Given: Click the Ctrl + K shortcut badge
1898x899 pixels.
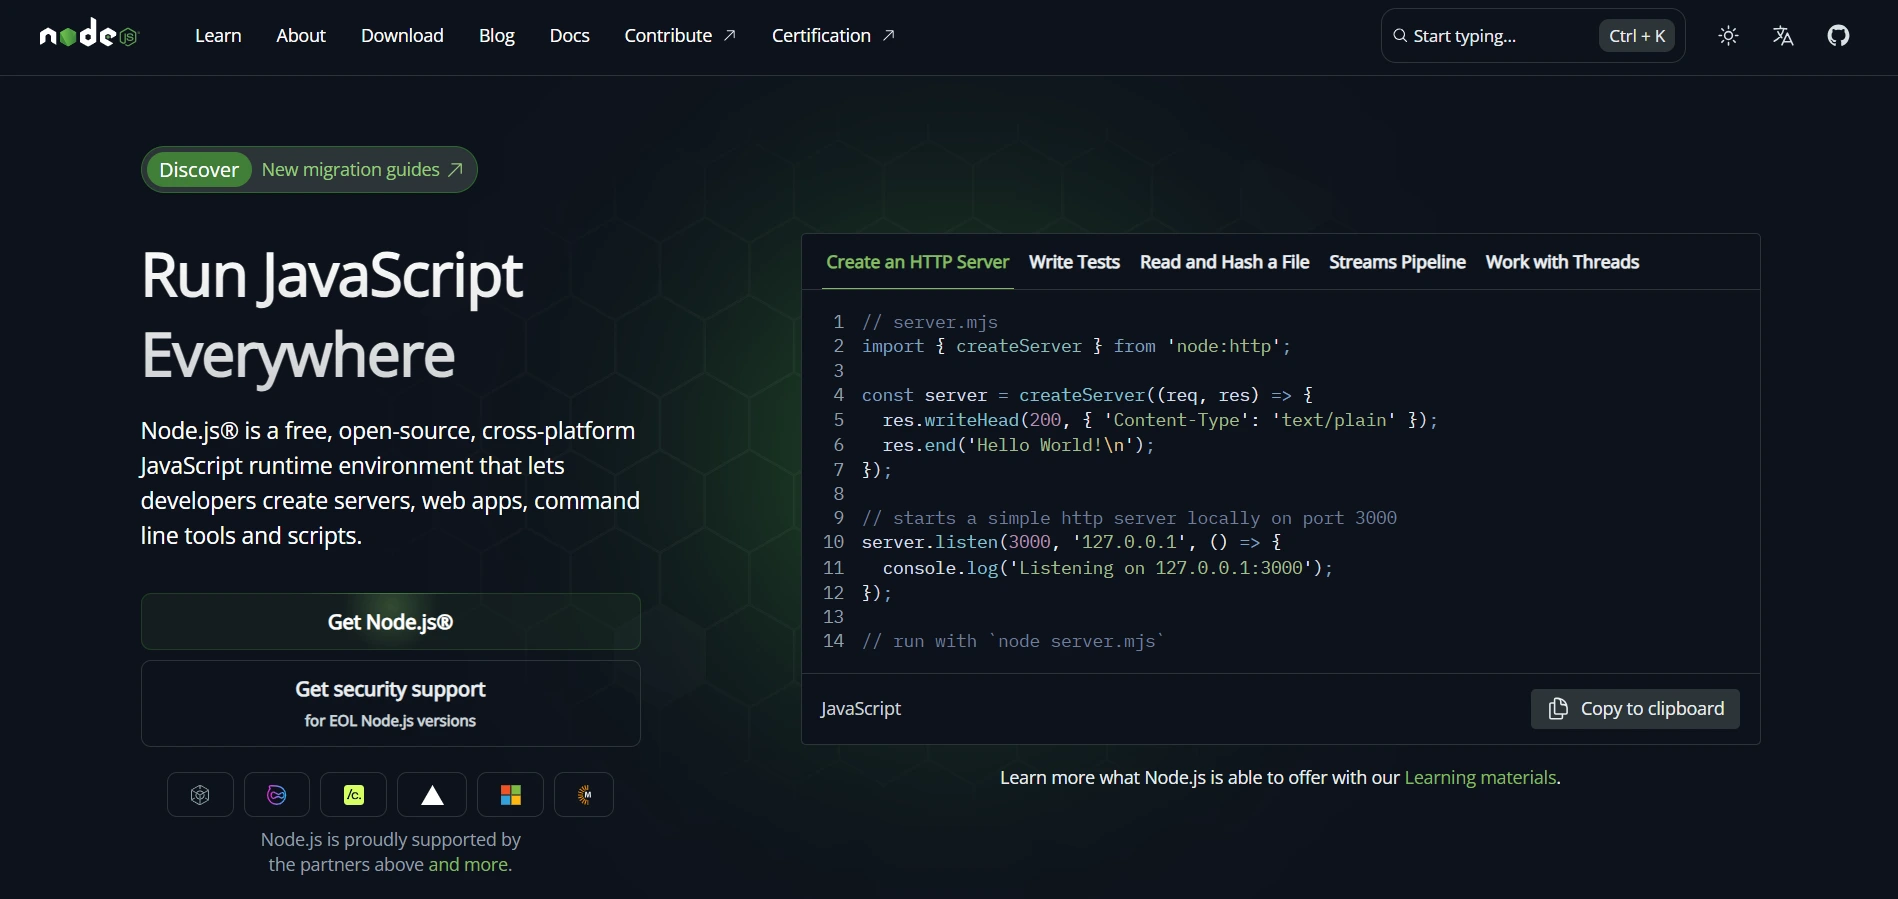Looking at the screenshot, I should 1637,36.
